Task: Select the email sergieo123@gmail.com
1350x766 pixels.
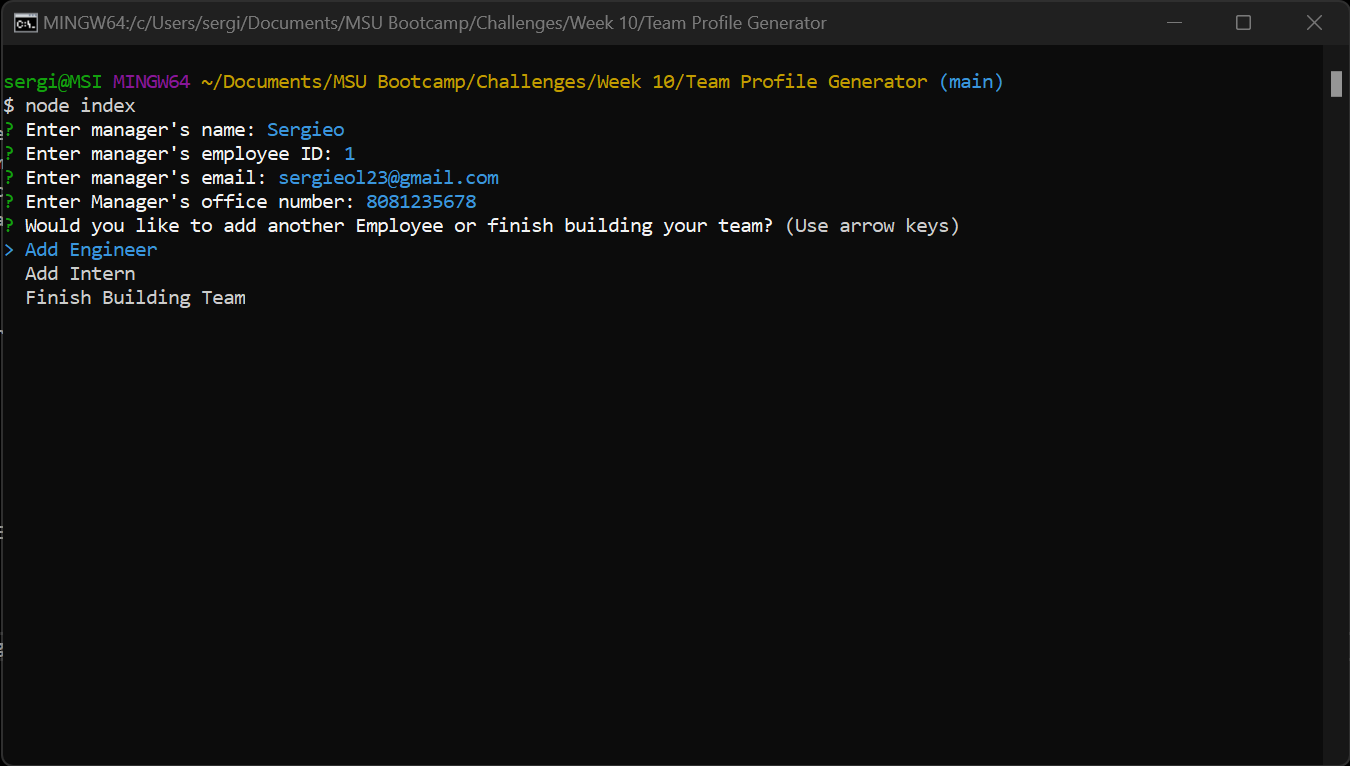Action: point(388,177)
